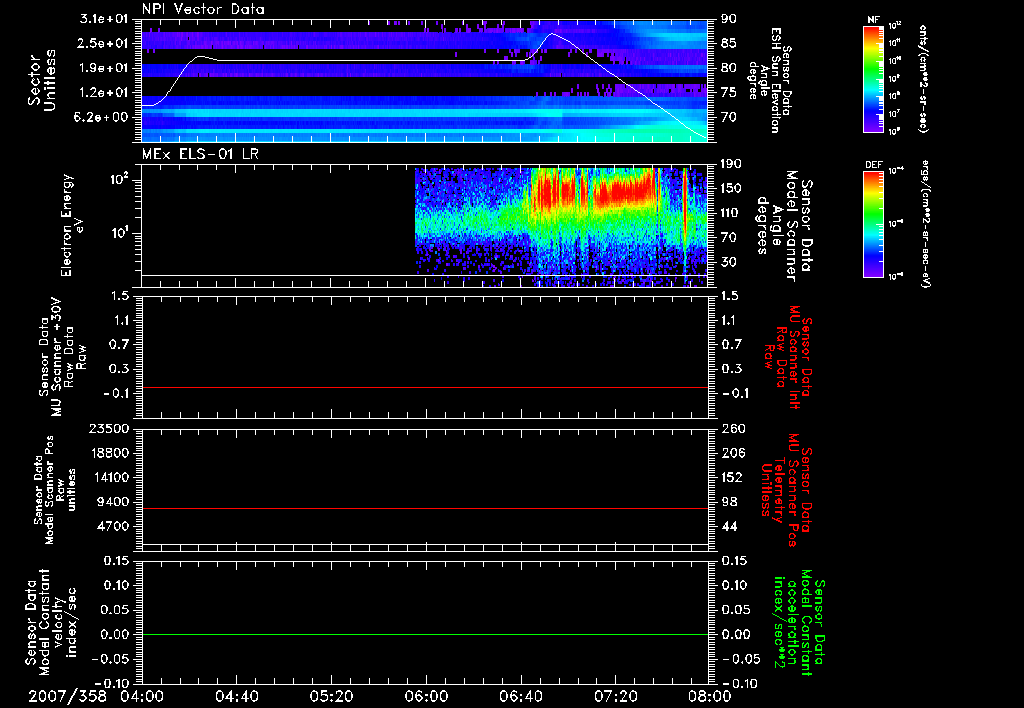Image resolution: width=1024 pixels, height=708 pixels.
Task: Click the "06:40" time axis label
Action: tap(520, 696)
